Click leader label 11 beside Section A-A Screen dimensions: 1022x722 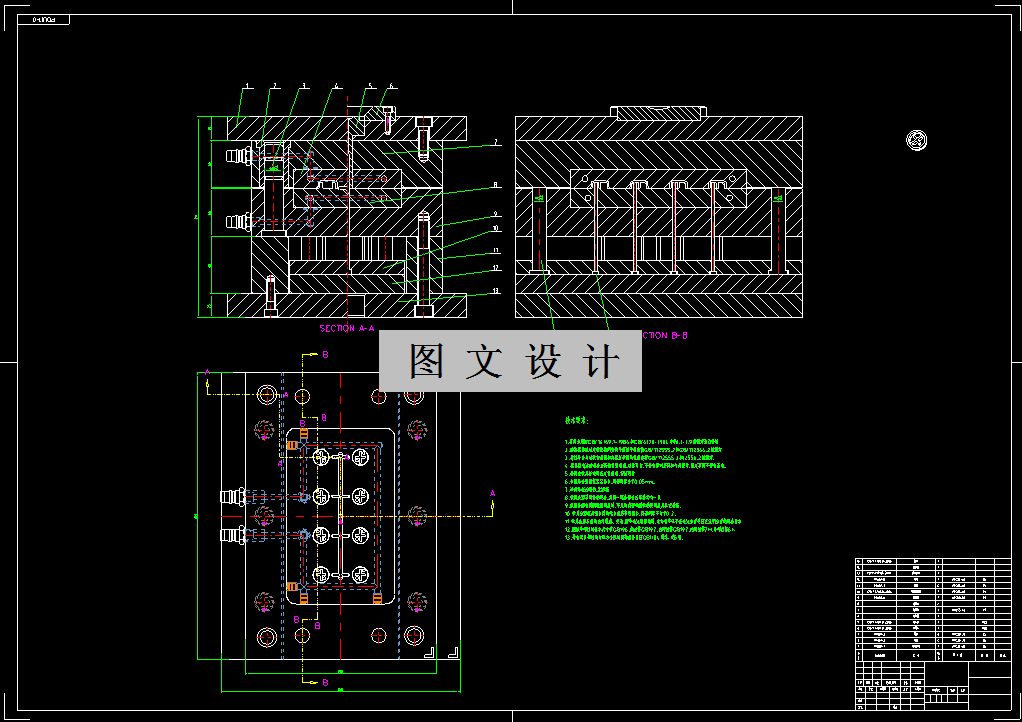(x=495, y=250)
